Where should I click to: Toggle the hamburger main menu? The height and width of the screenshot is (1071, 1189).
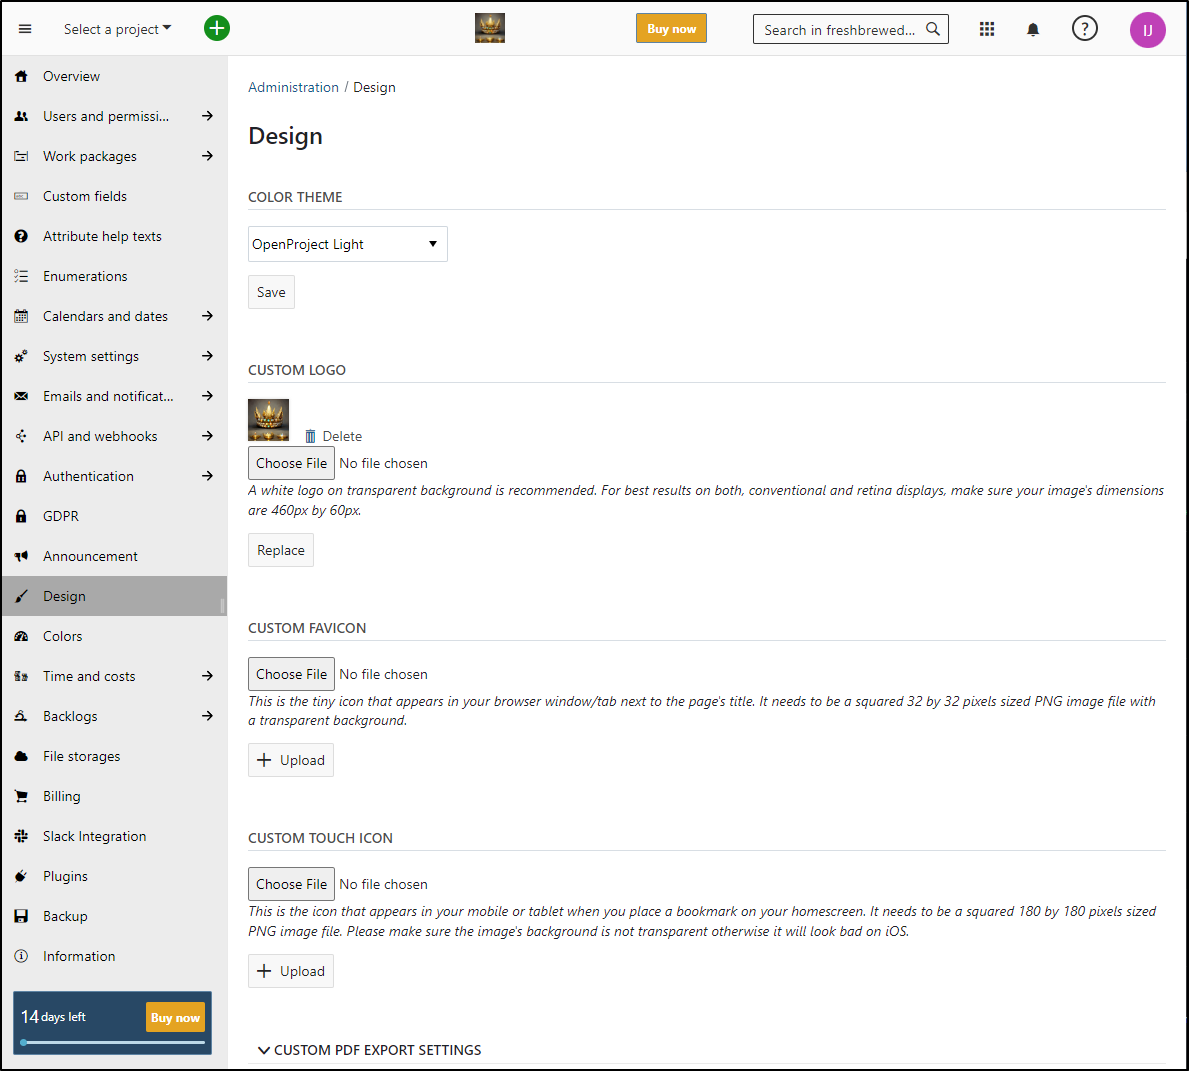(25, 29)
